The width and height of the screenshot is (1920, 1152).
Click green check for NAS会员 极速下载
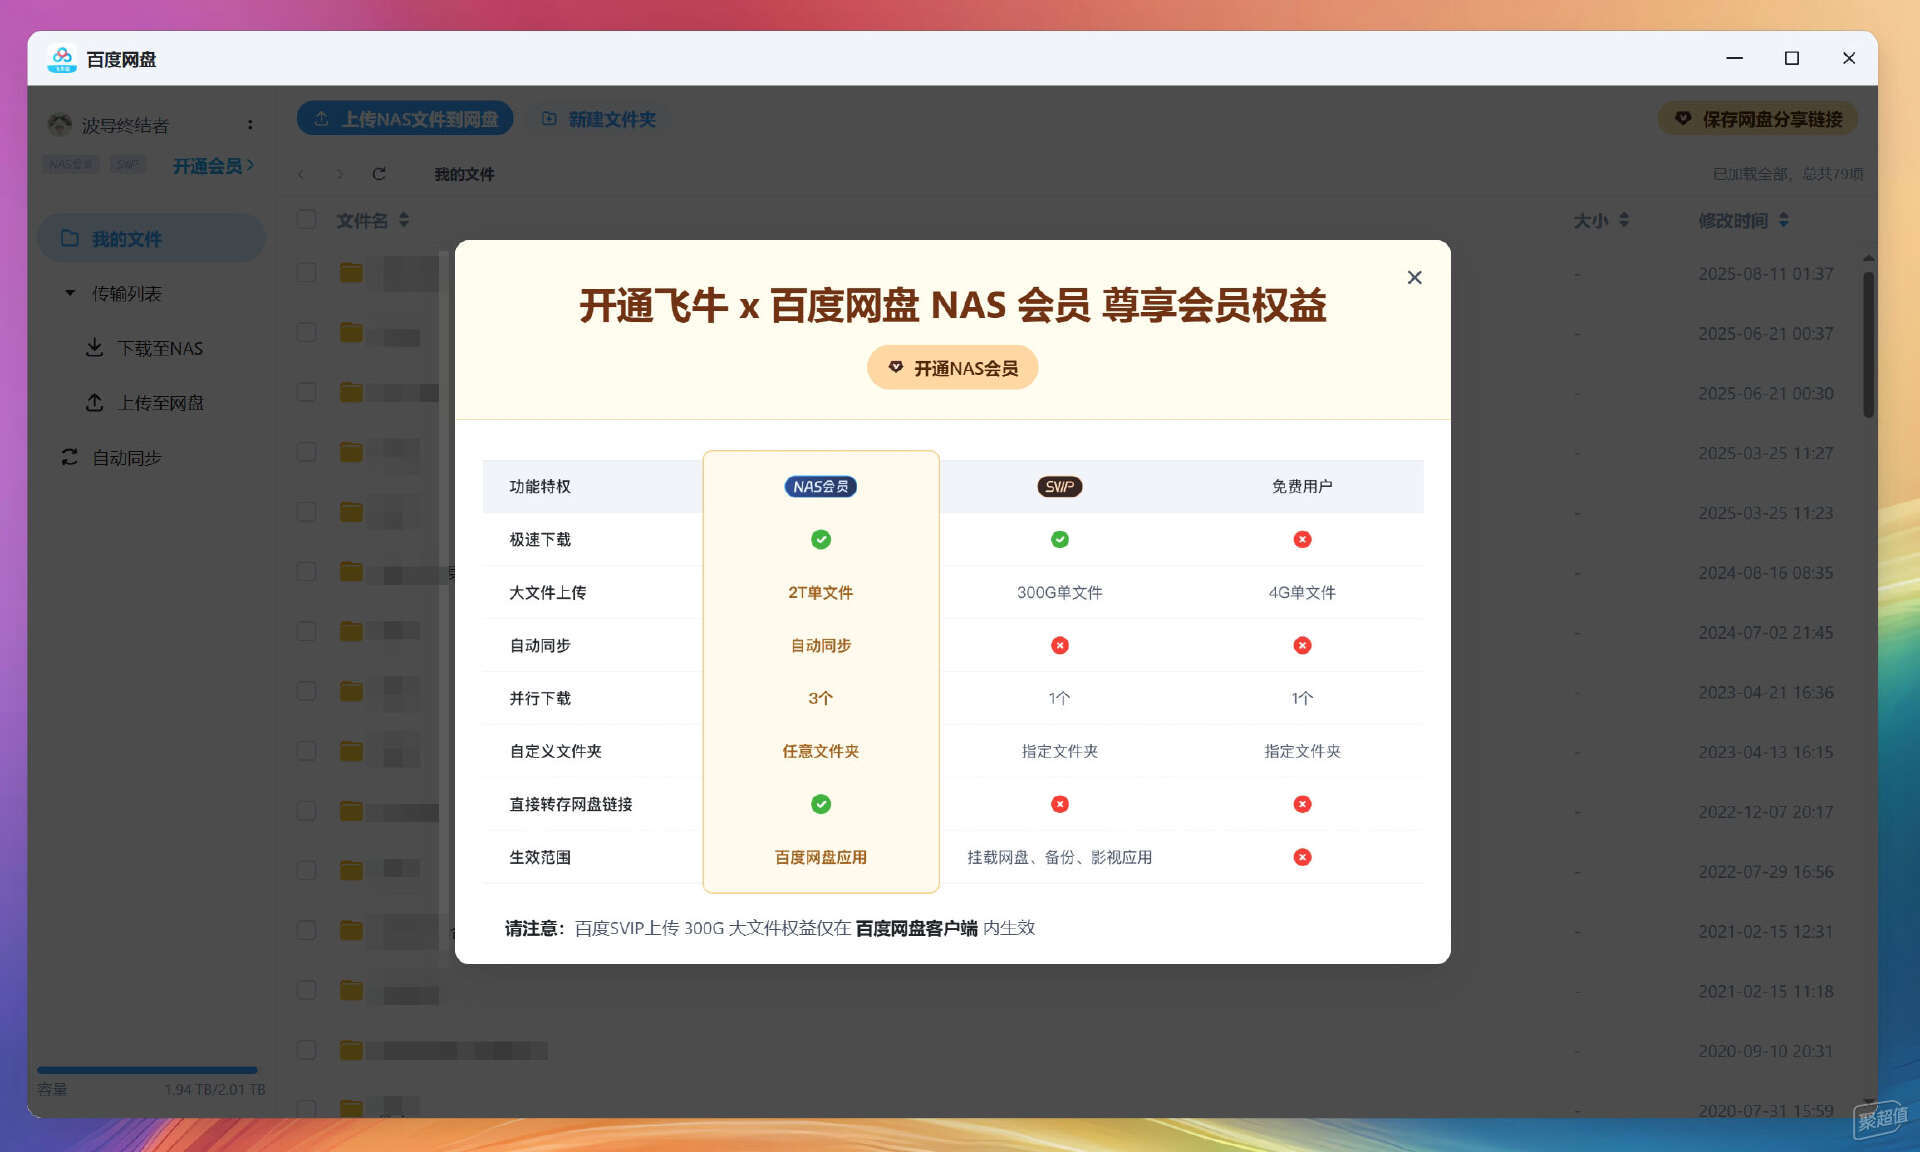[821, 540]
